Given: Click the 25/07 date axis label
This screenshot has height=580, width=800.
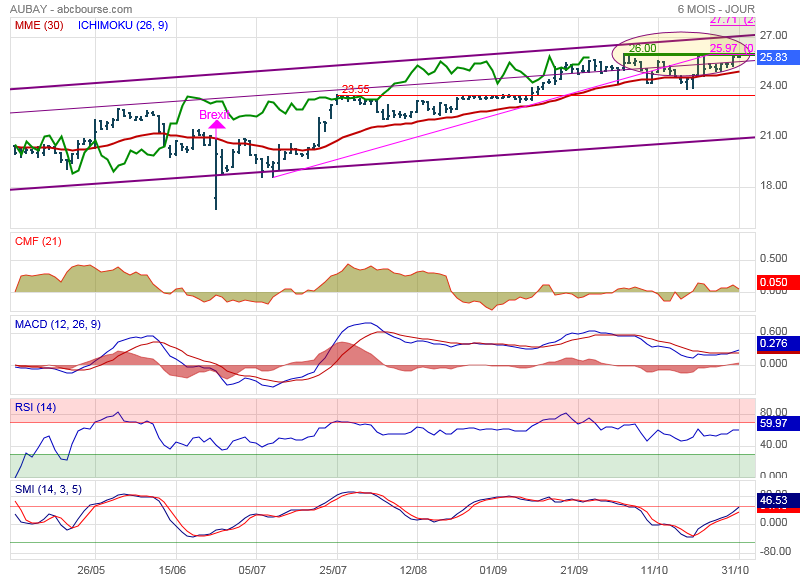Looking at the screenshot, I should (x=333, y=569).
